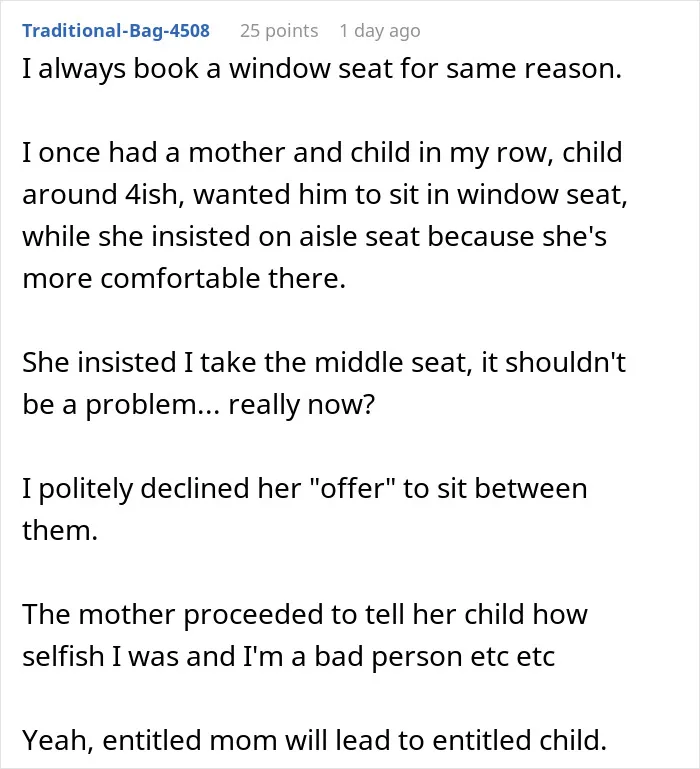700x769 pixels.
Task: Click the word "Yeah," in the last line
Action: [58, 741]
